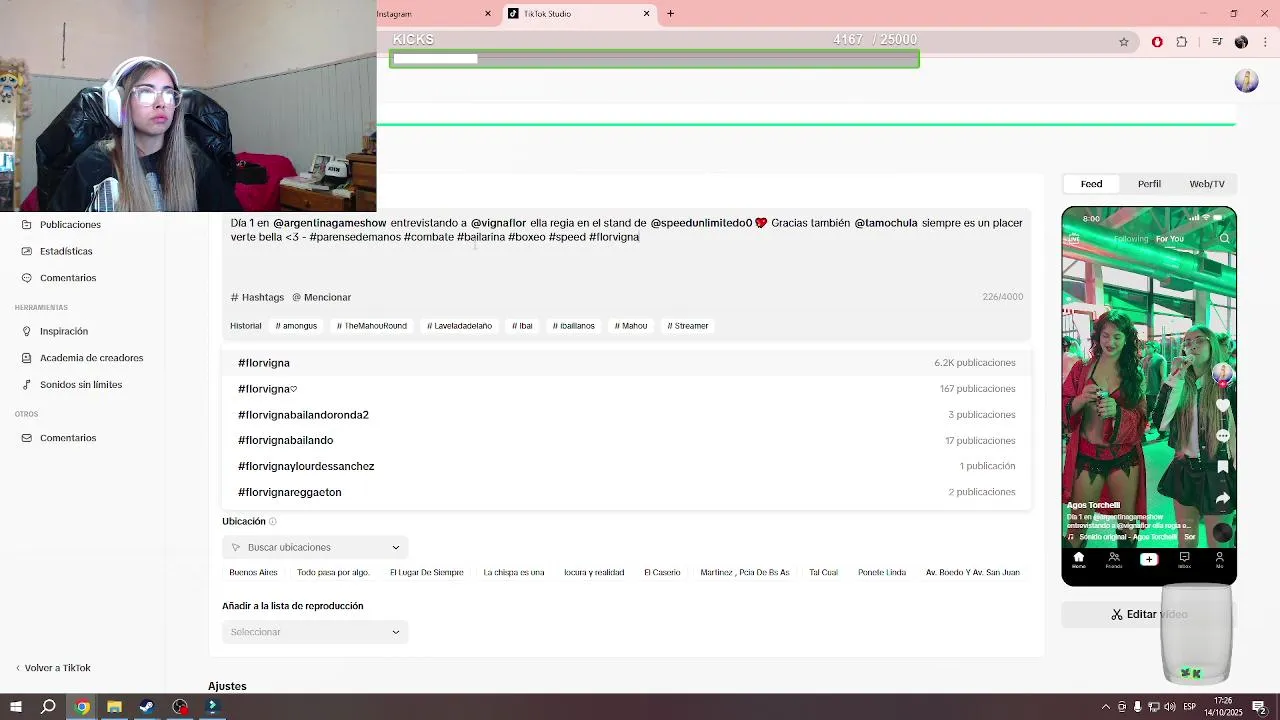
Task: Open Comentarios under Publicaciones section
Action: point(60,278)
